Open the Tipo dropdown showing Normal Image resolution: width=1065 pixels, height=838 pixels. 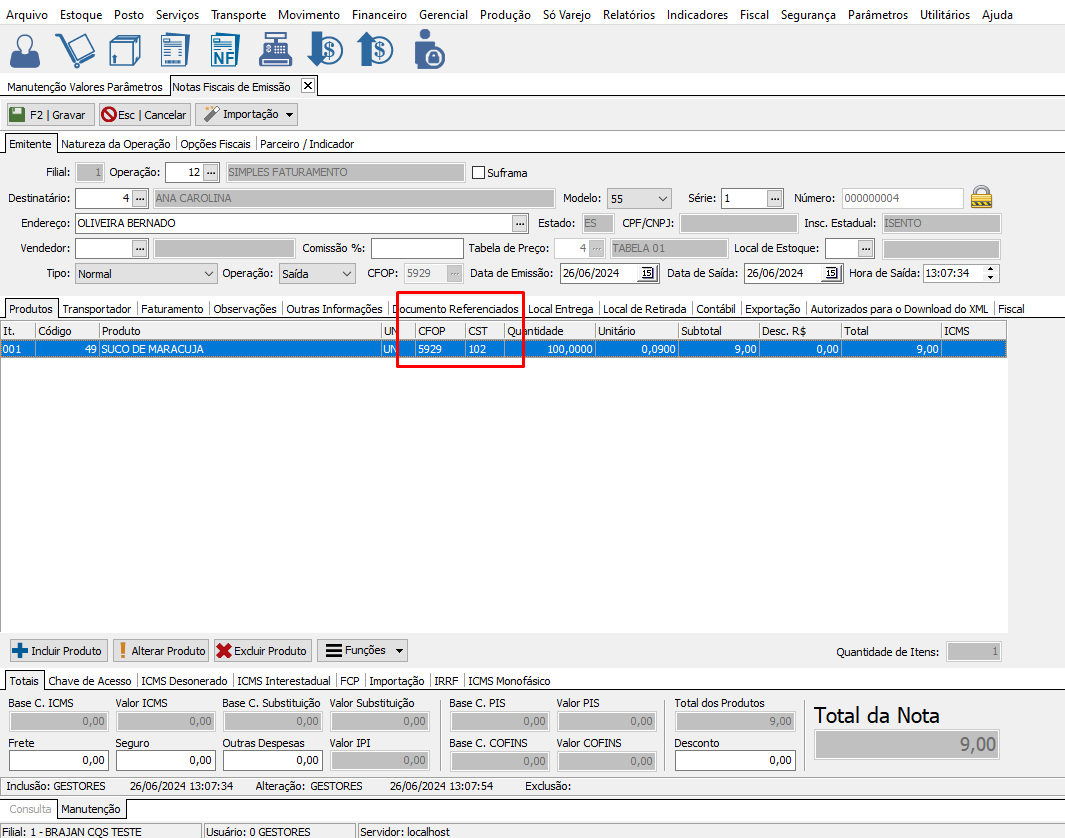pyautogui.click(x=208, y=273)
